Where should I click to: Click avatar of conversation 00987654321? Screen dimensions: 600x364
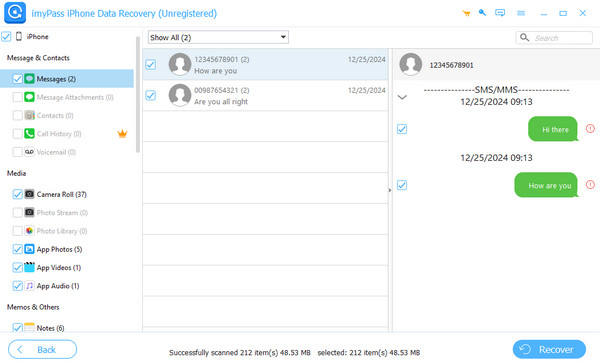(x=180, y=95)
